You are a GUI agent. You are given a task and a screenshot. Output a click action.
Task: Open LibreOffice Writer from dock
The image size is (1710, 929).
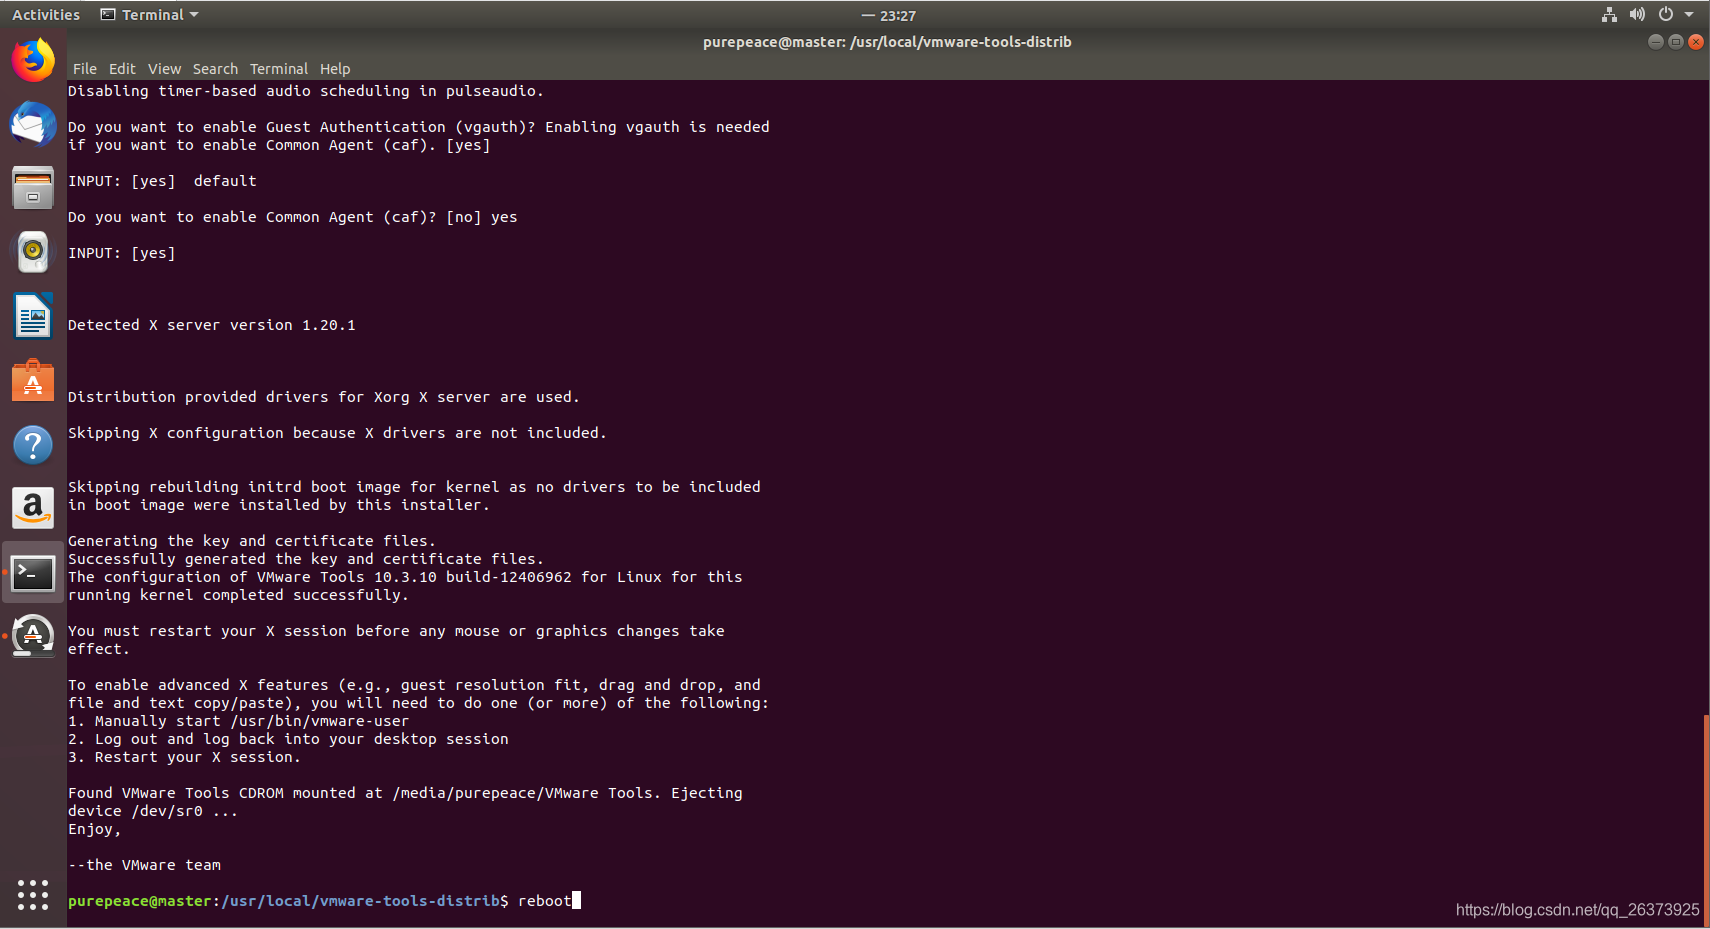[33, 316]
